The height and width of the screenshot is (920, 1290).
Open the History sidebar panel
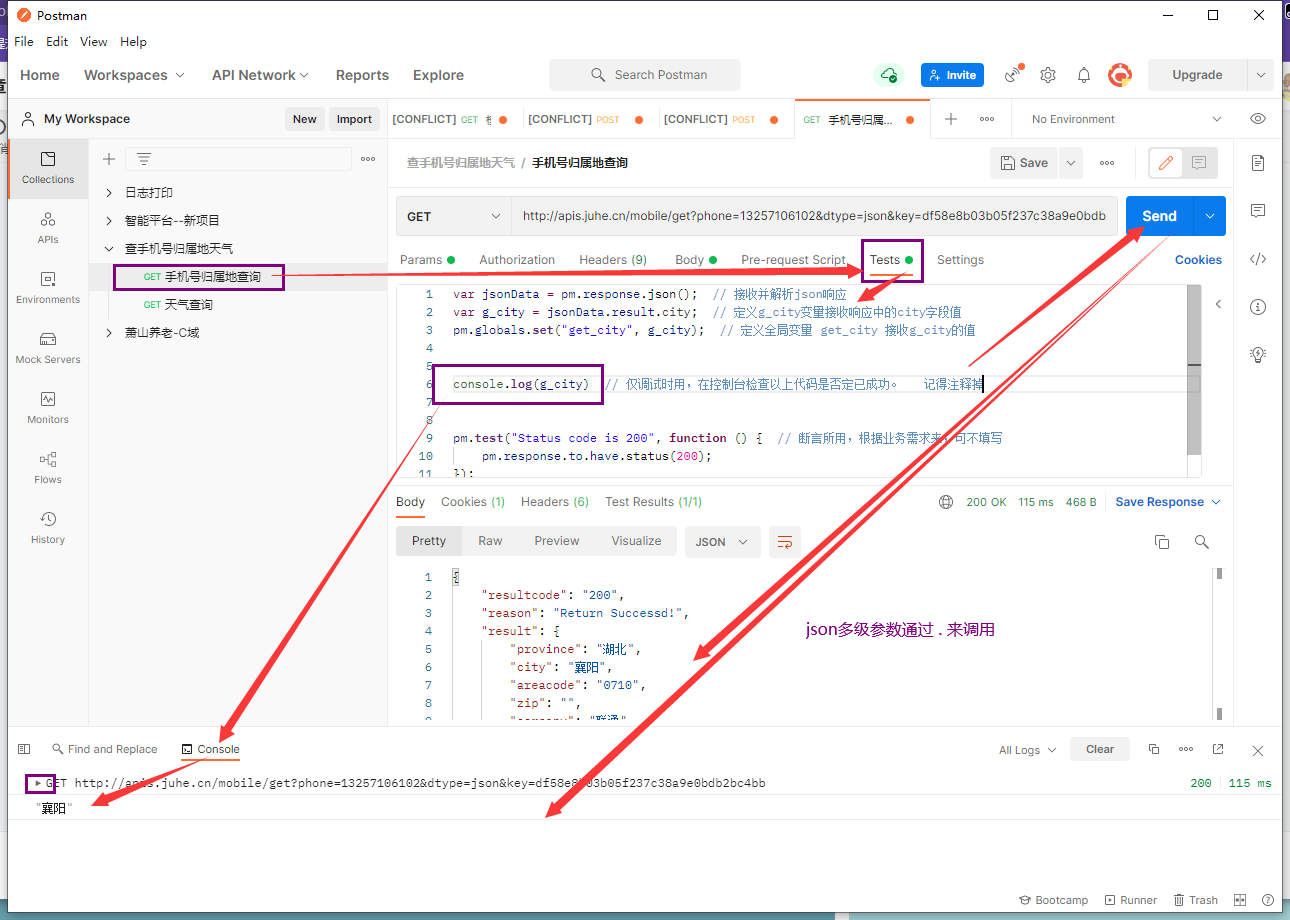[x=48, y=527]
